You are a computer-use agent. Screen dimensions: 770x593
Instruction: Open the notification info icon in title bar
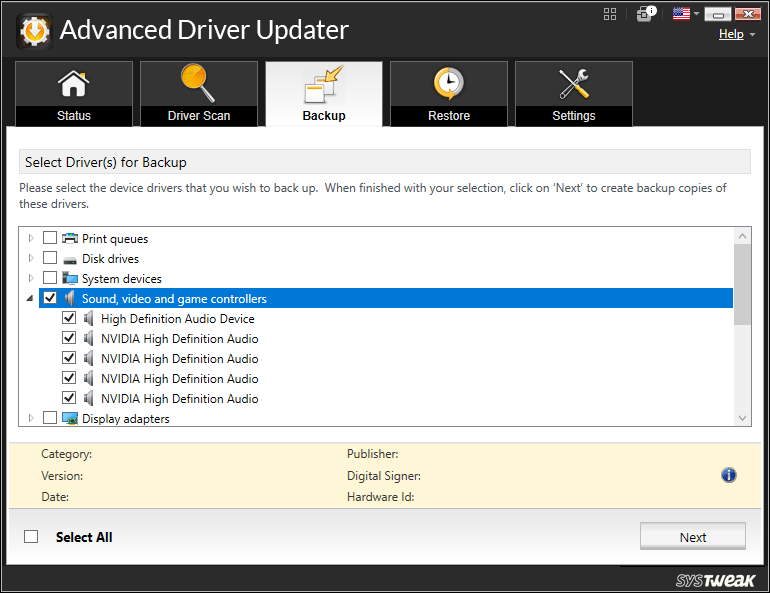646,14
